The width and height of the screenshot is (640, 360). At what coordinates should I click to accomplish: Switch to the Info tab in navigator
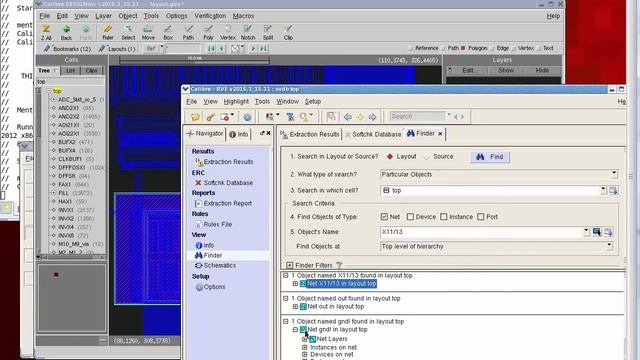(x=239, y=134)
